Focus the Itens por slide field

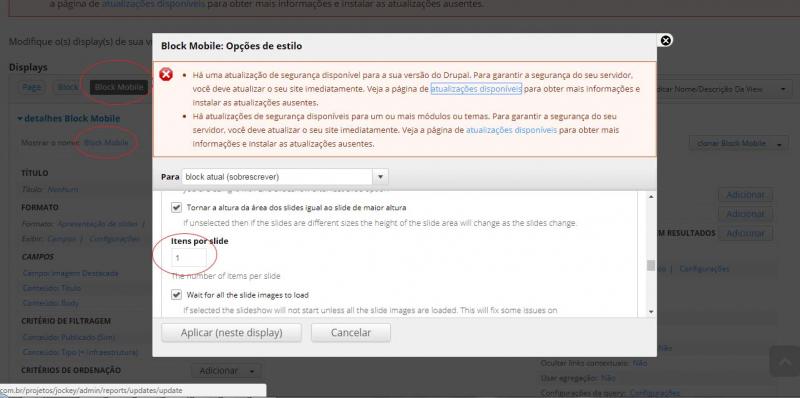click(189, 258)
